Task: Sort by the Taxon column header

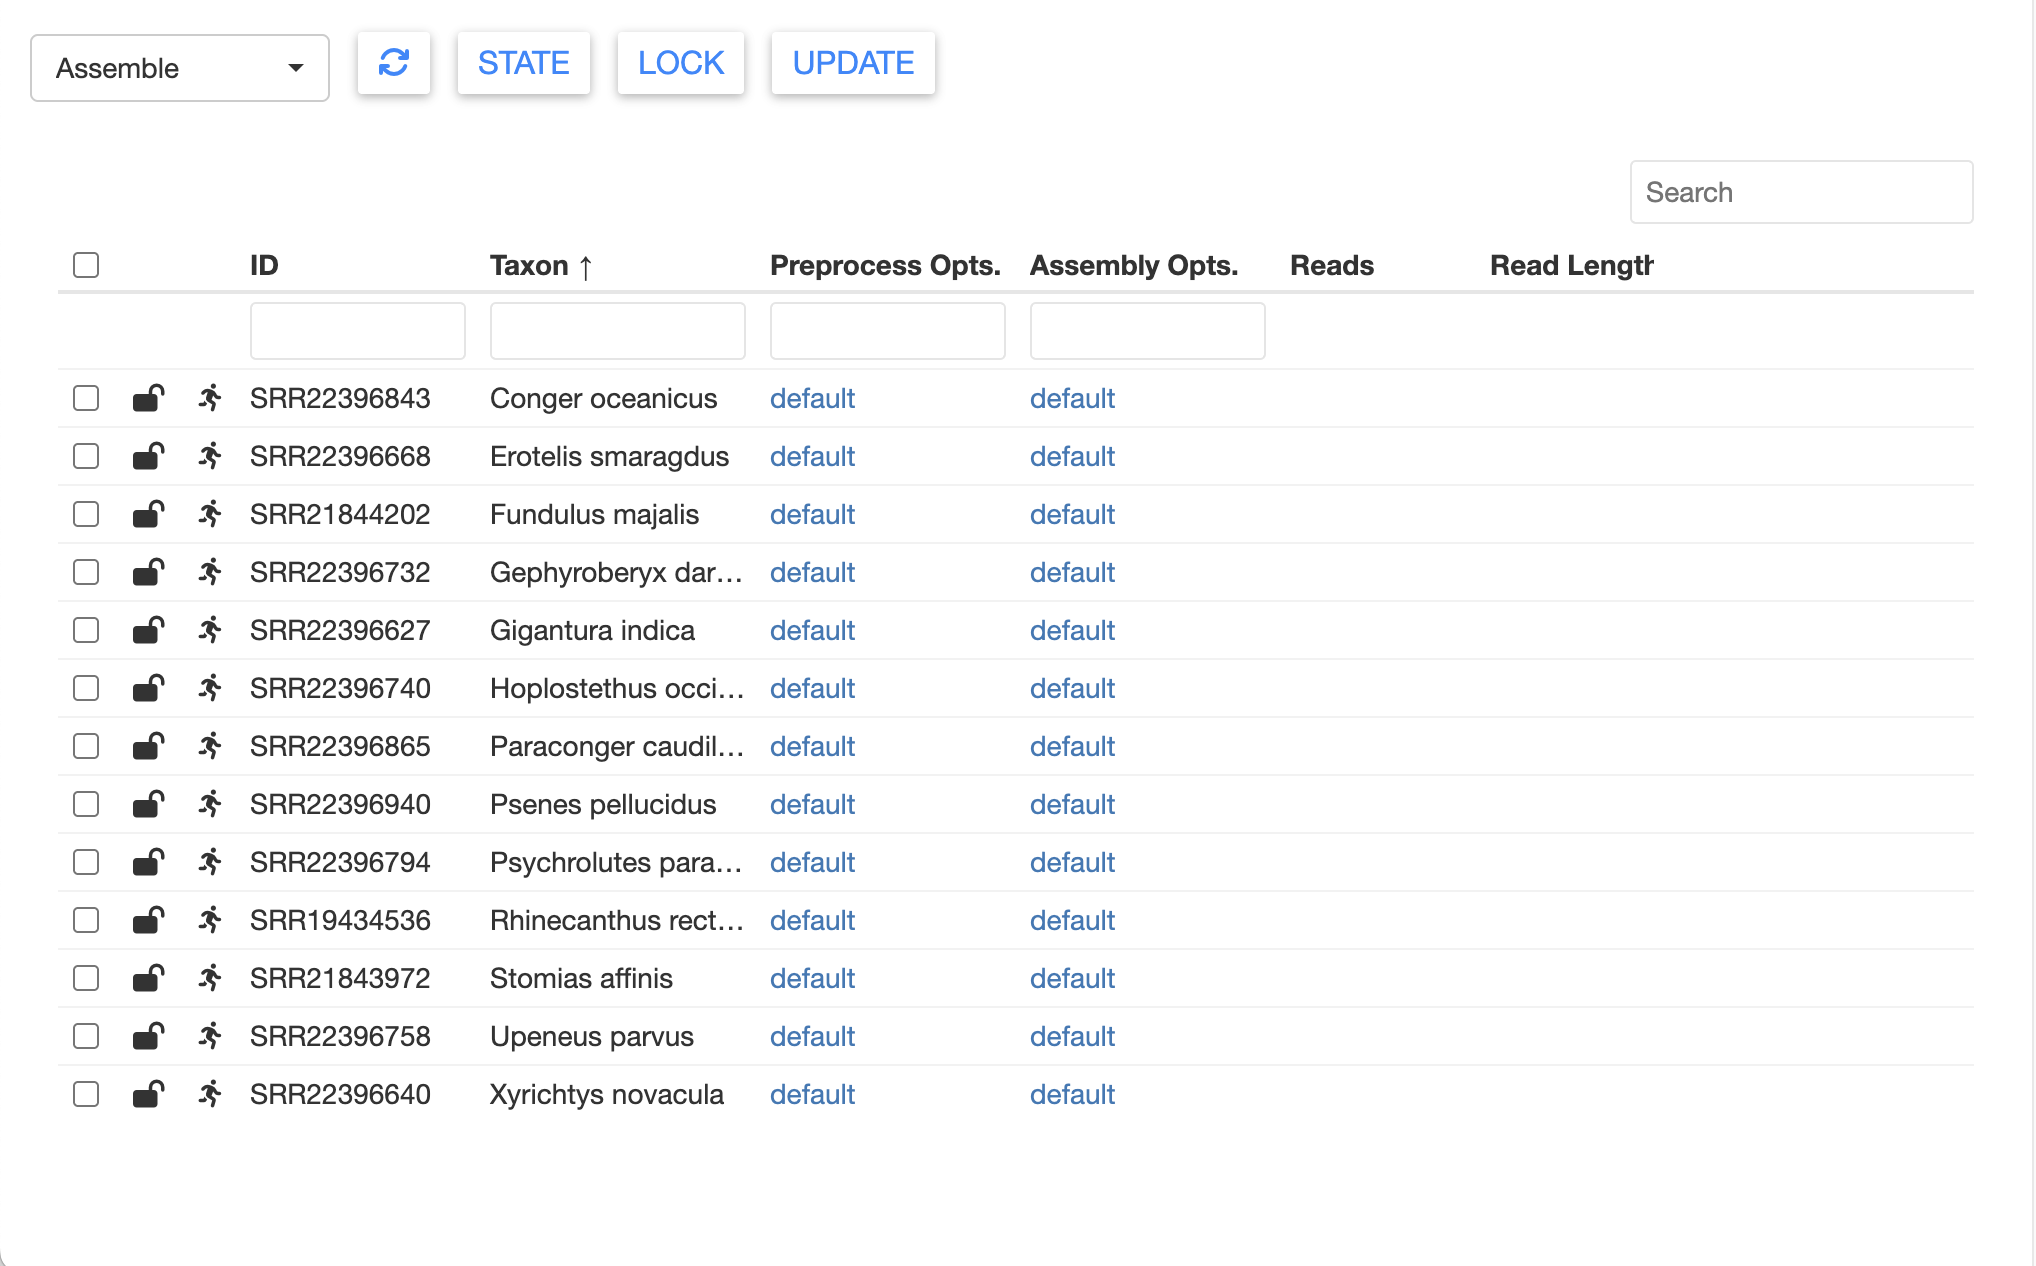Action: point(541,265)
